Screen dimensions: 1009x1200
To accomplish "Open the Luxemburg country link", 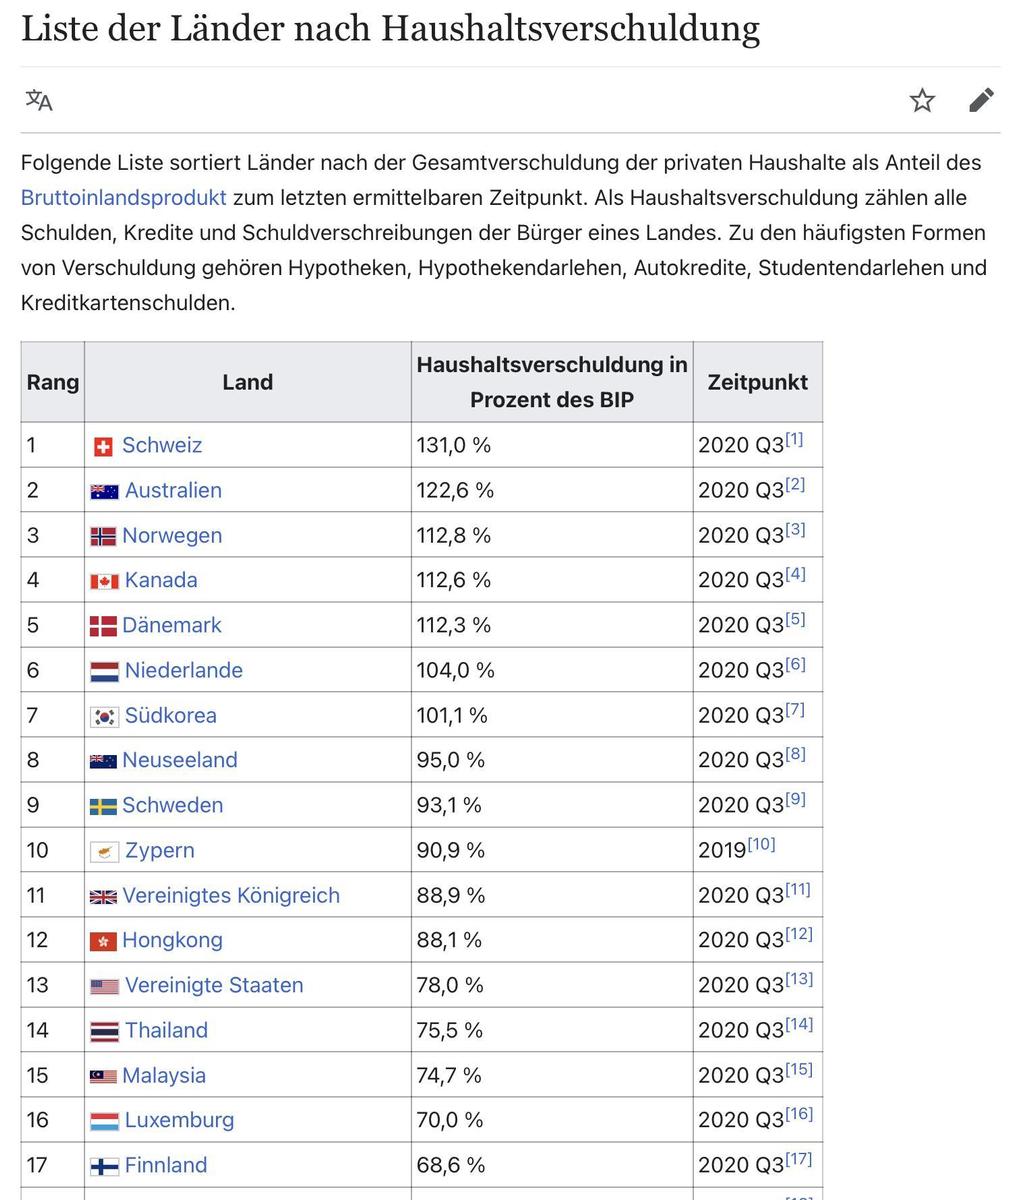I will 179,1120.
